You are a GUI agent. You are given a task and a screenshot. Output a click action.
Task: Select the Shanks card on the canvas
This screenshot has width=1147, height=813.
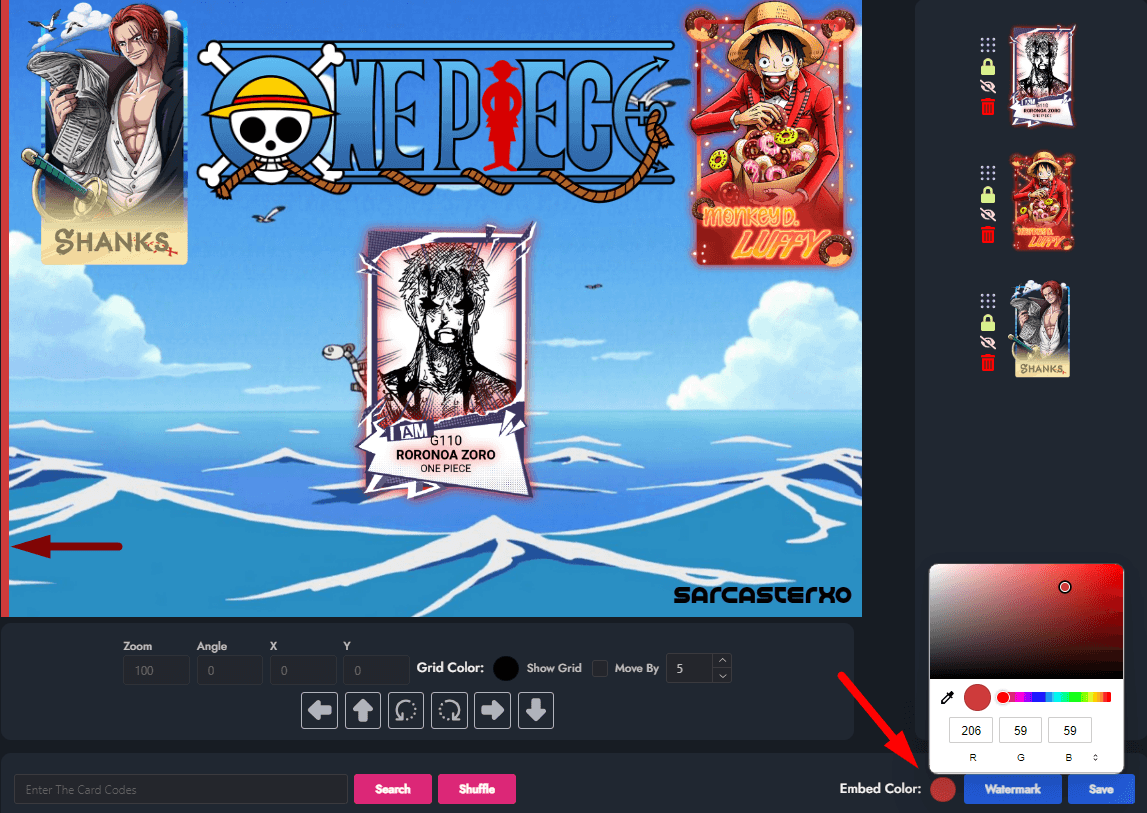(106, 135)
